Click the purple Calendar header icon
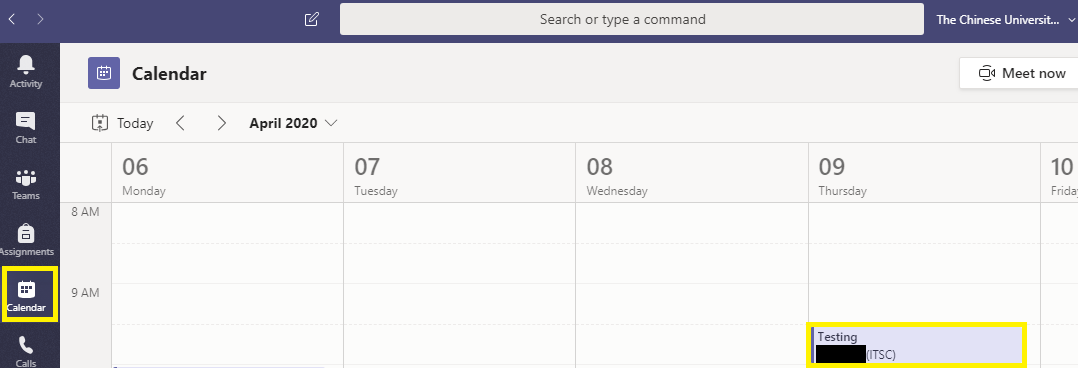Screen dimensions: 1078x370 (104, 73)
